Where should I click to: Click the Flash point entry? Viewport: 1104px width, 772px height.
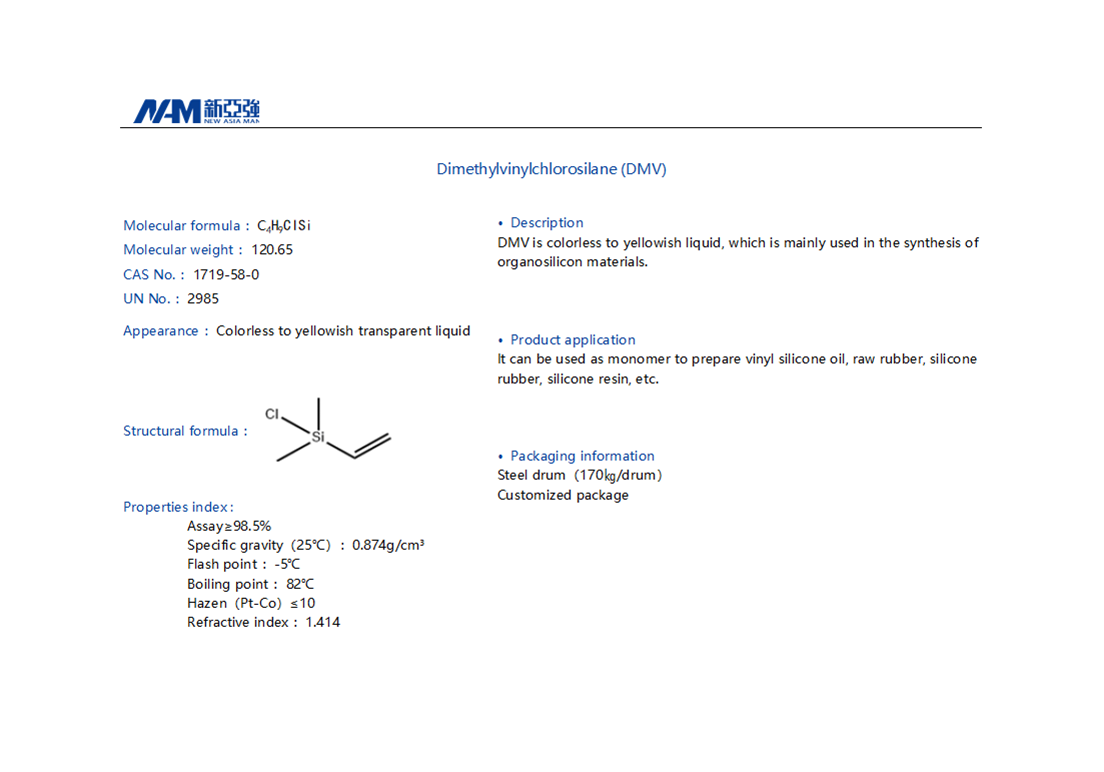pos(243,564)
